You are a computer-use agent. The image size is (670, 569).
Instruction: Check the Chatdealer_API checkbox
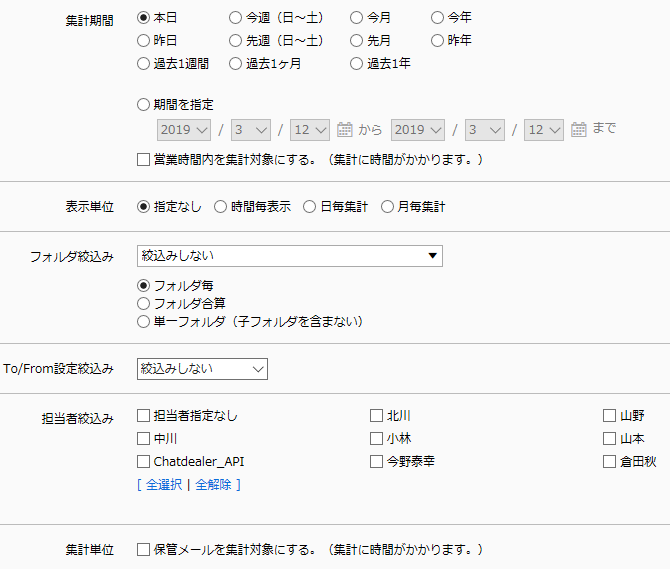[x=143, y=462]
